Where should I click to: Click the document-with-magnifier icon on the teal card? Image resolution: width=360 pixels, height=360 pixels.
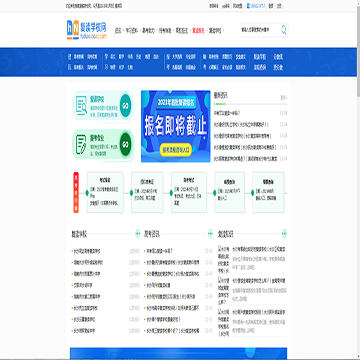(x=81, y=105)
